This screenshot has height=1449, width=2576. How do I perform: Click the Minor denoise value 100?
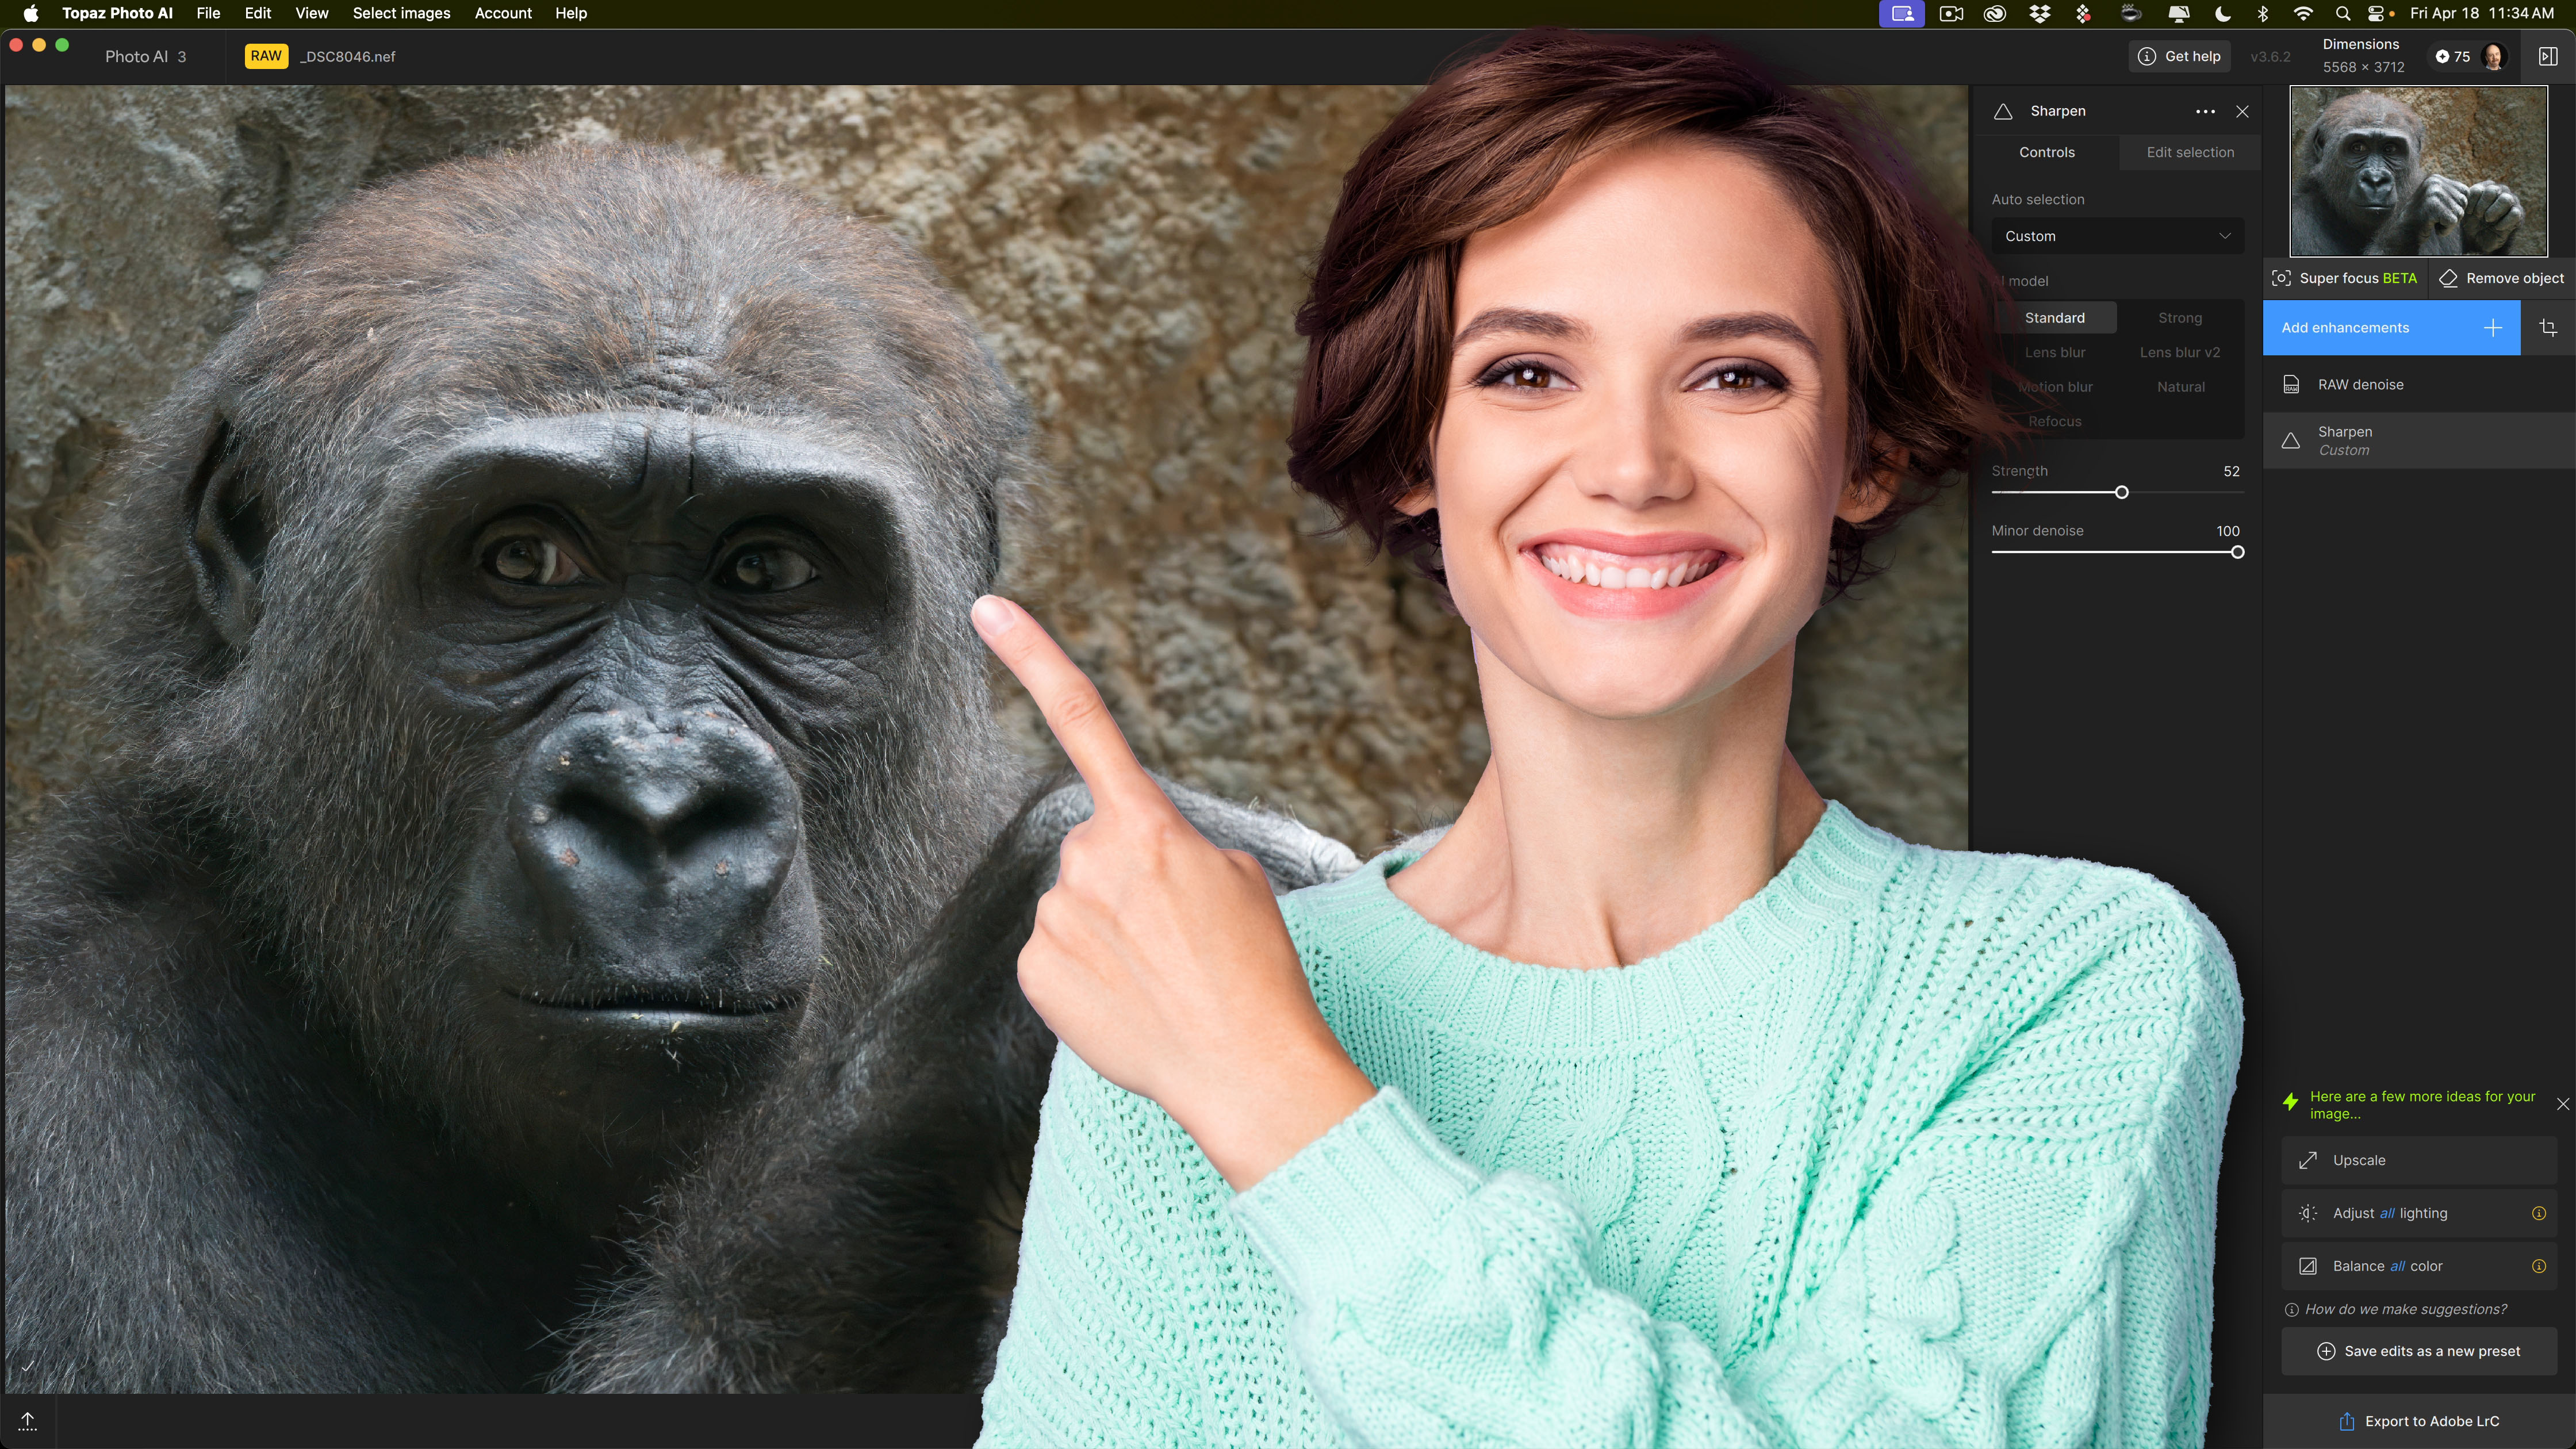(2227, 531)
